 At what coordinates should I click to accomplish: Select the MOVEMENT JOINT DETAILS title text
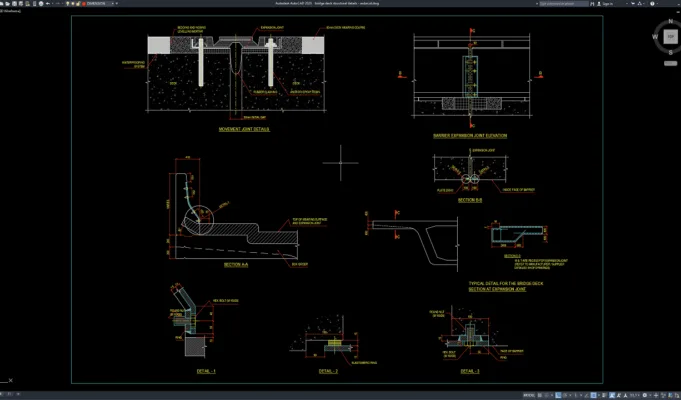pyautogui.click(x=244, y=129)
